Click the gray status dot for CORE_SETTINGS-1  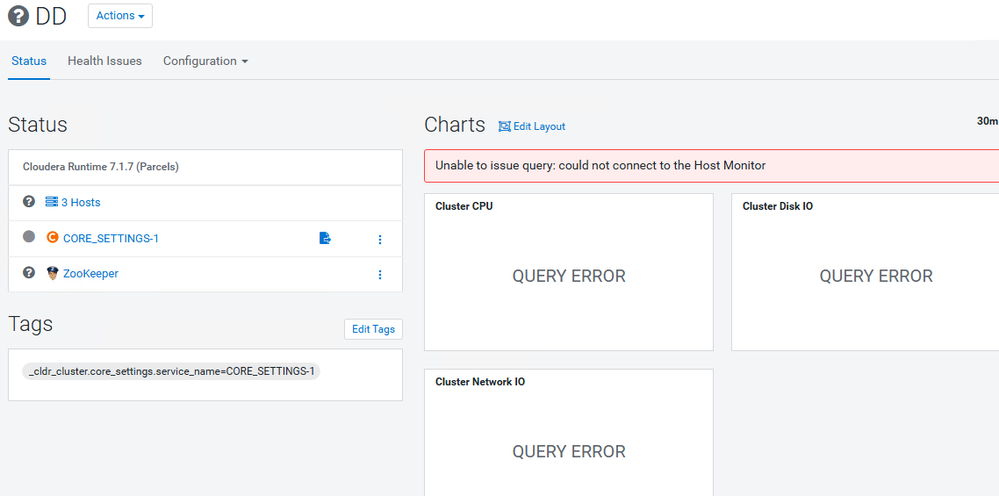(29, 237)
